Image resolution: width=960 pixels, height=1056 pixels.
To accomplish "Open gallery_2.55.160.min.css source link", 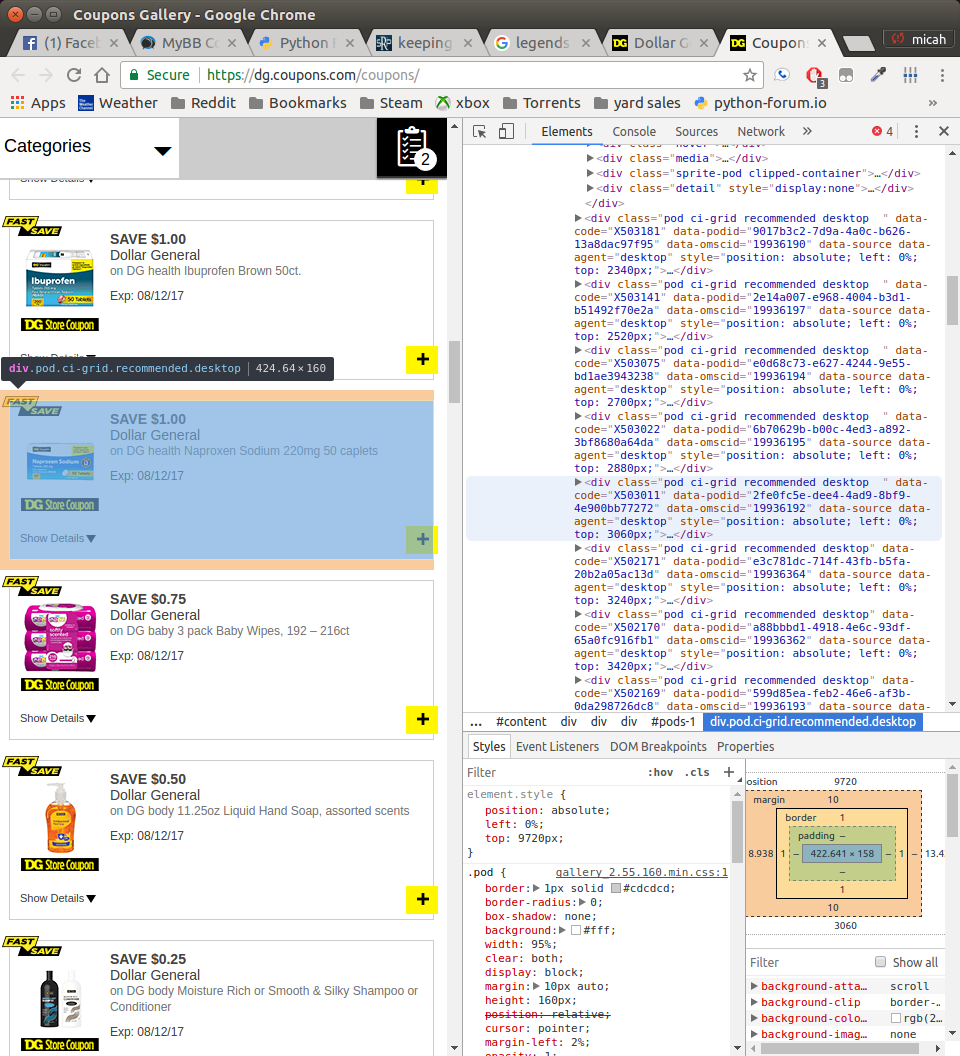I will [x=641, y=872].
